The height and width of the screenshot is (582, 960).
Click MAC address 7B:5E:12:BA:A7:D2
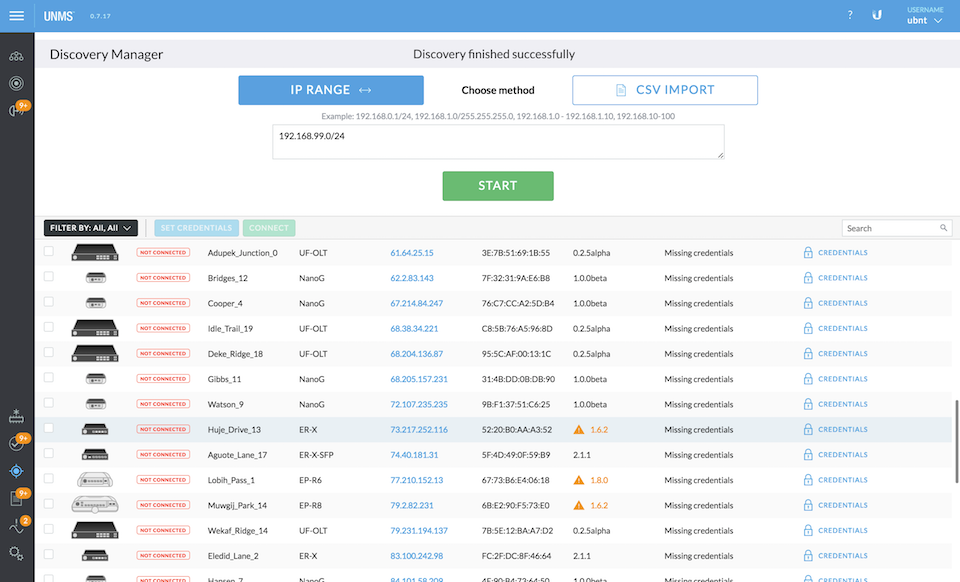(x=517, y=531)
